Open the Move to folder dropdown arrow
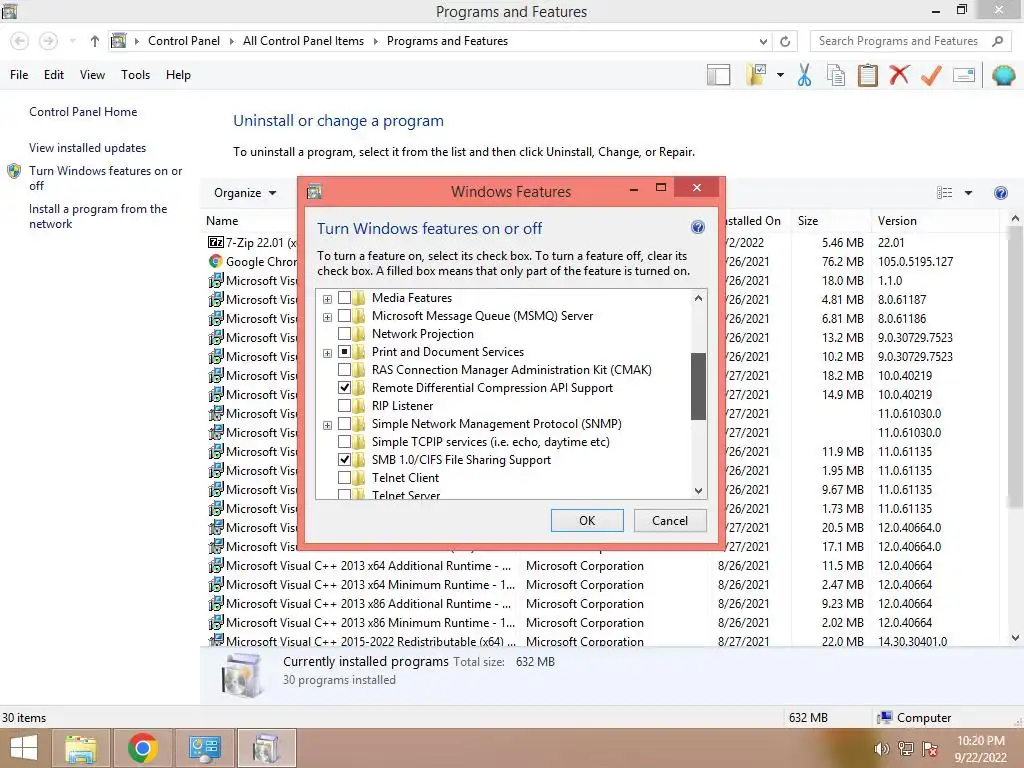This screenshot has height=768, width=1024. pyautogui.click(x=780, y=75)
